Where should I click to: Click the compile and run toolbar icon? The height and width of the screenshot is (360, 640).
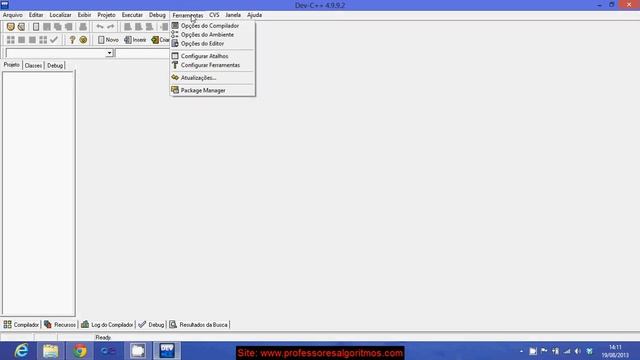[x=32, y=40]
